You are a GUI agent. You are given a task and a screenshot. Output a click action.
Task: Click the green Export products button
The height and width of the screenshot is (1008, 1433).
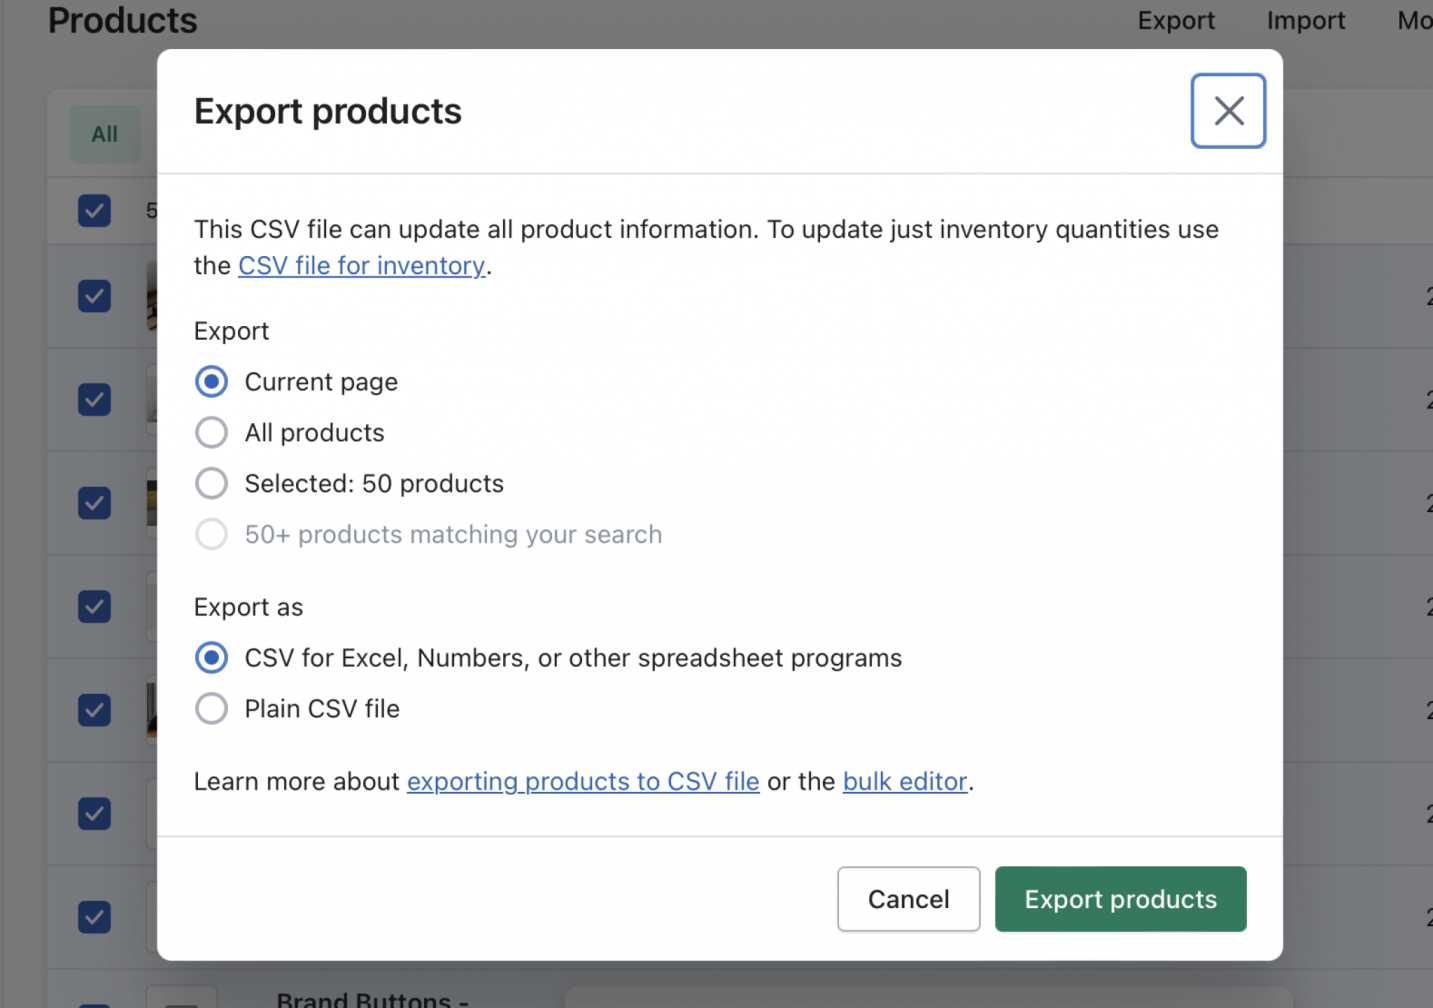(1120, 899)
